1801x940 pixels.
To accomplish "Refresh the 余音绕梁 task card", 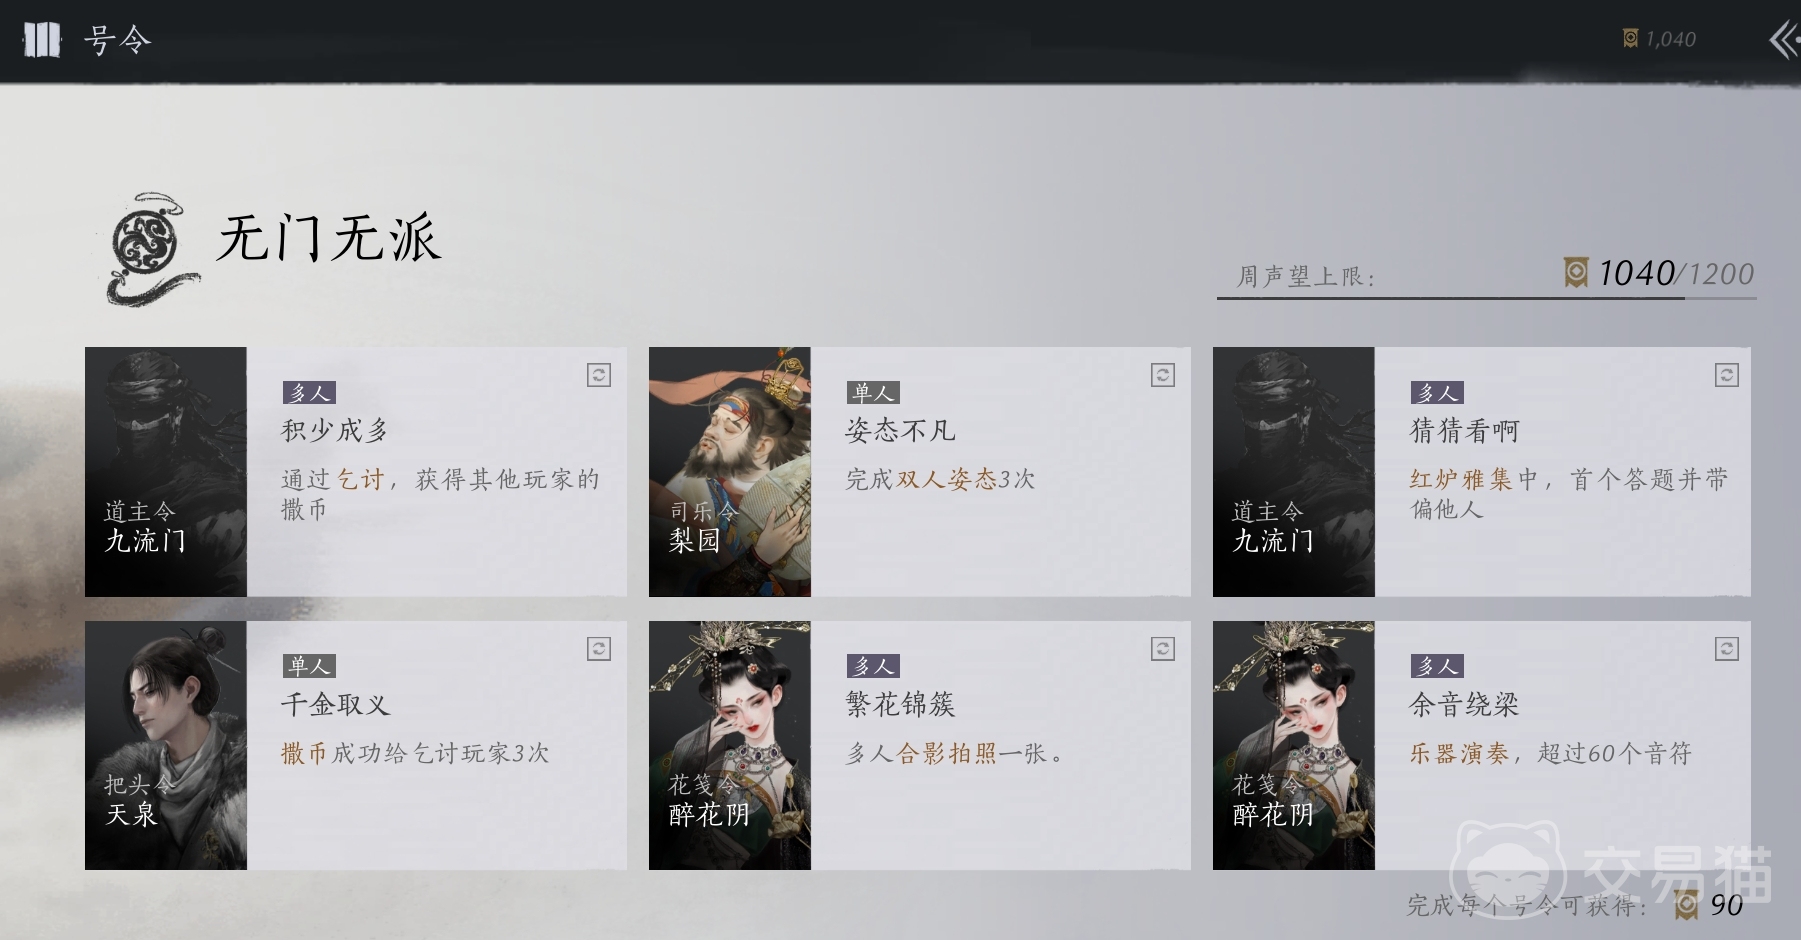I will click(x=1726, y=649).
